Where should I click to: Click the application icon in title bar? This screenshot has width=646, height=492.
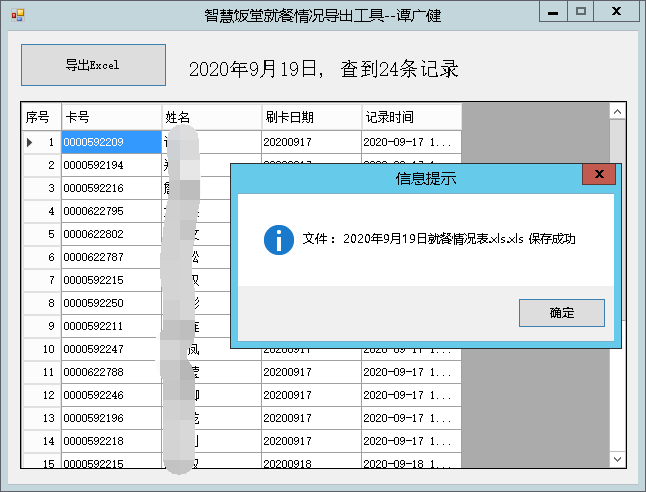pos(16,14)
